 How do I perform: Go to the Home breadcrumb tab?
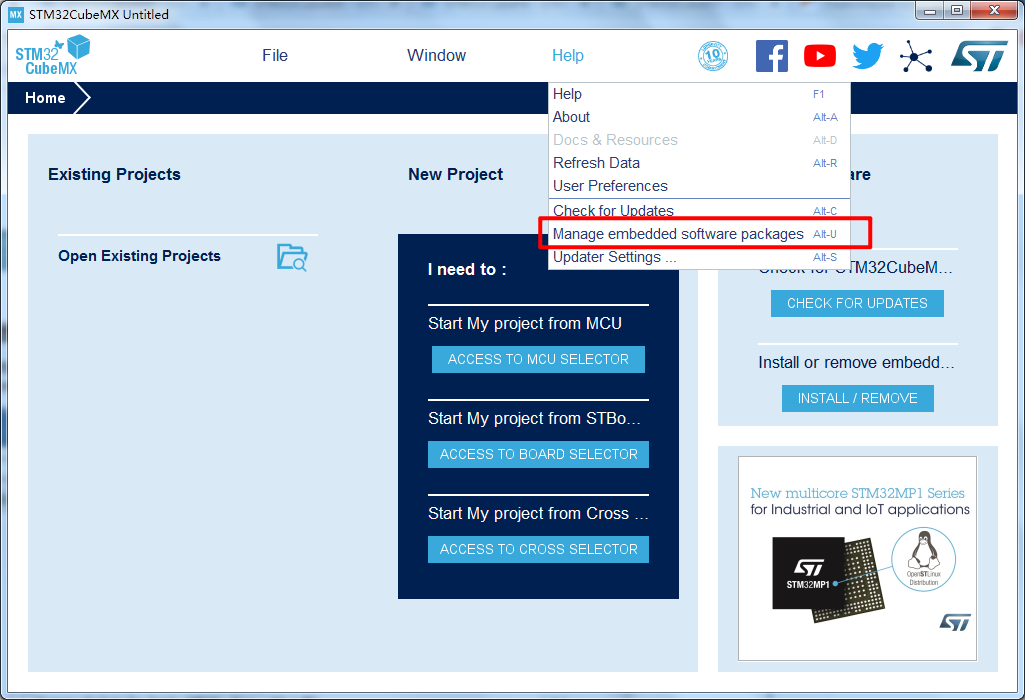tap(45, 98)
